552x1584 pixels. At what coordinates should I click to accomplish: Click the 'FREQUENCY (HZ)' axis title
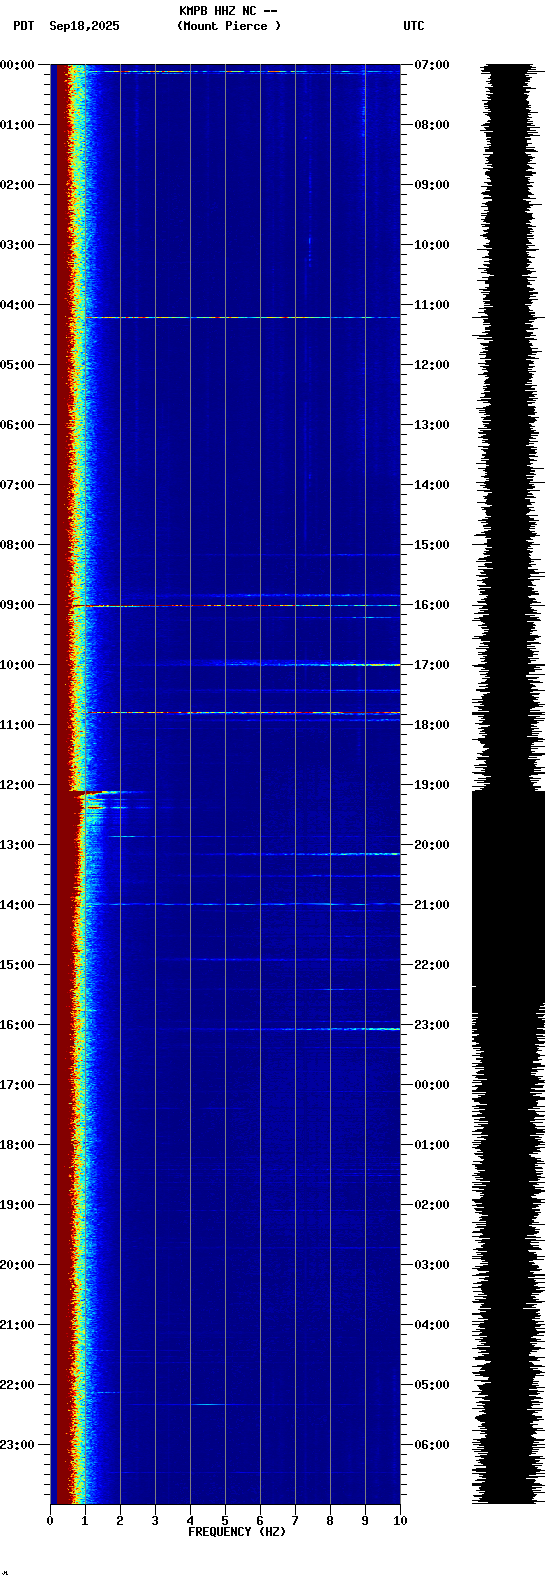[x=237, y=1532]
